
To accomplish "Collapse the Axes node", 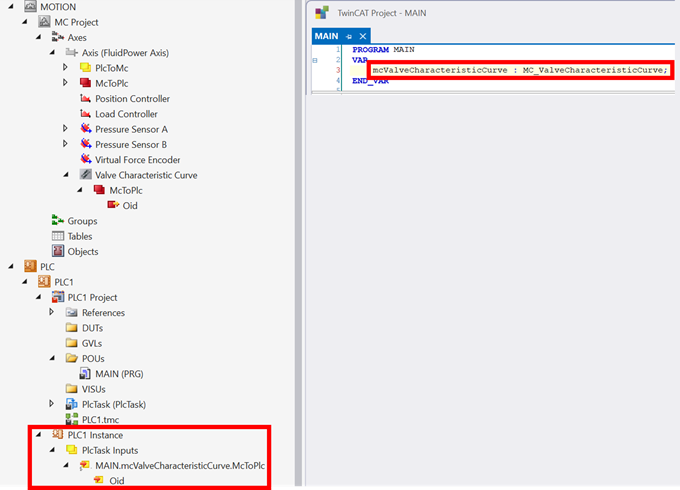I will tap(39, 37).
